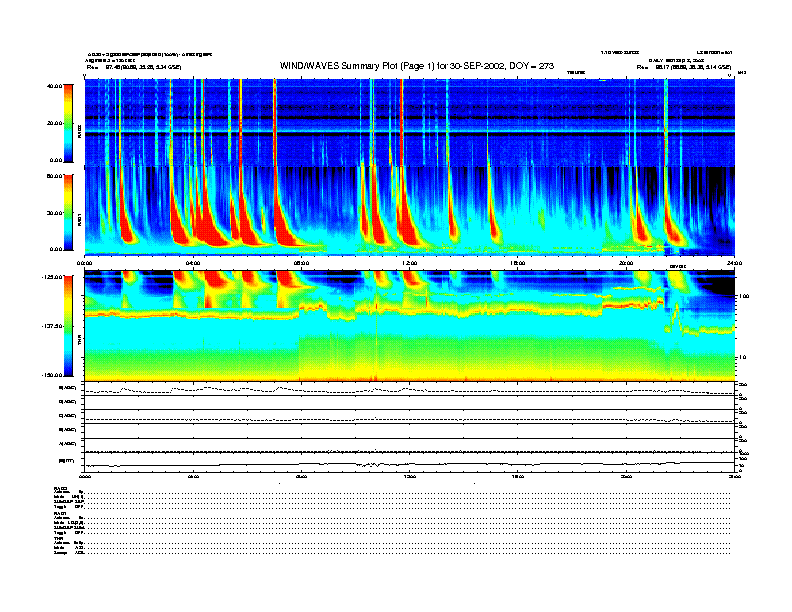The width and height of the screenshot is (792, 612).
Task: Select the TNR color scale bar
Action: click(x=68, y=326)
